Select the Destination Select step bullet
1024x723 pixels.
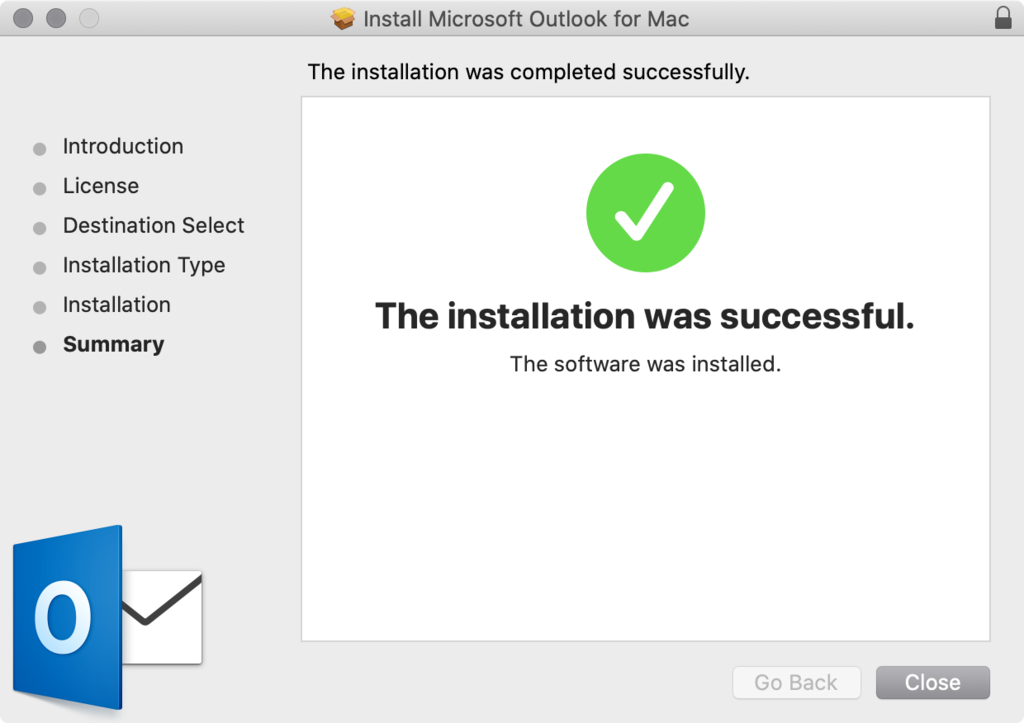coord(38,227)
